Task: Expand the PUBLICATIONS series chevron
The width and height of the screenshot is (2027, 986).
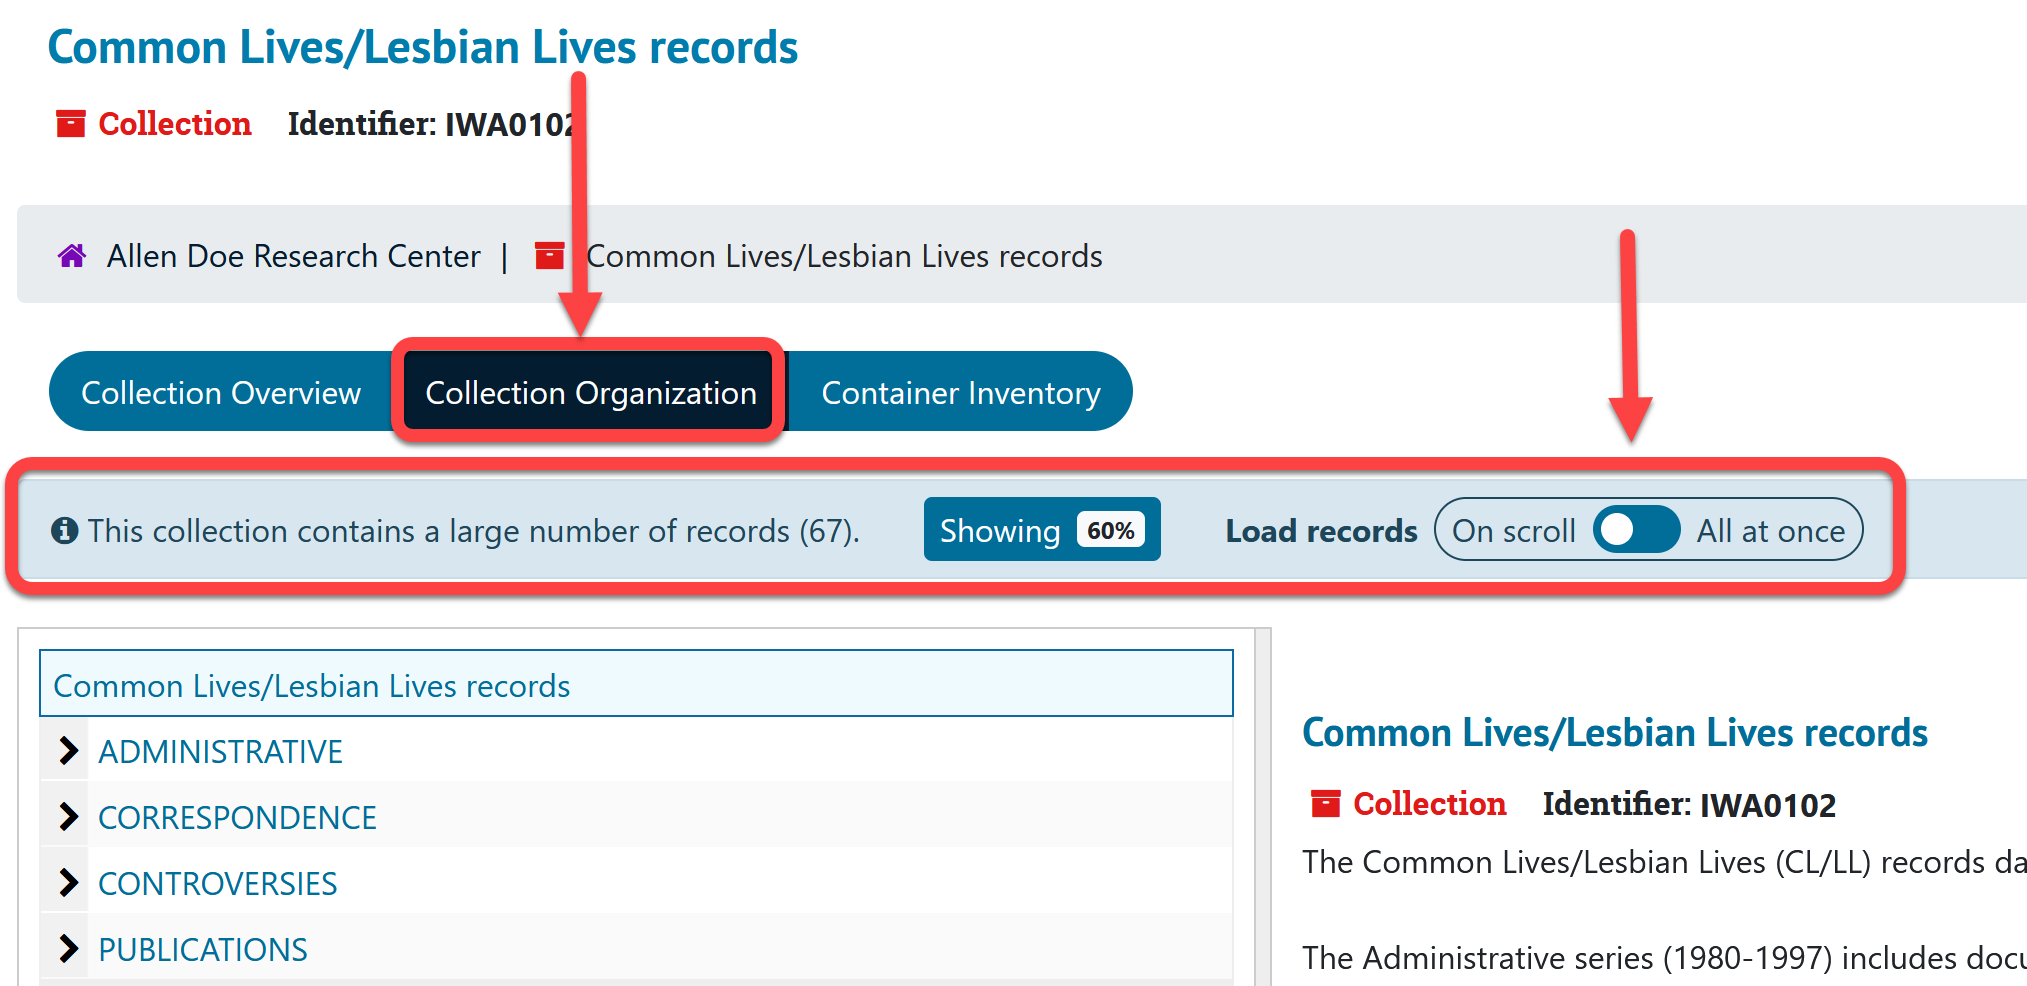Action: [x=67, y=949]
